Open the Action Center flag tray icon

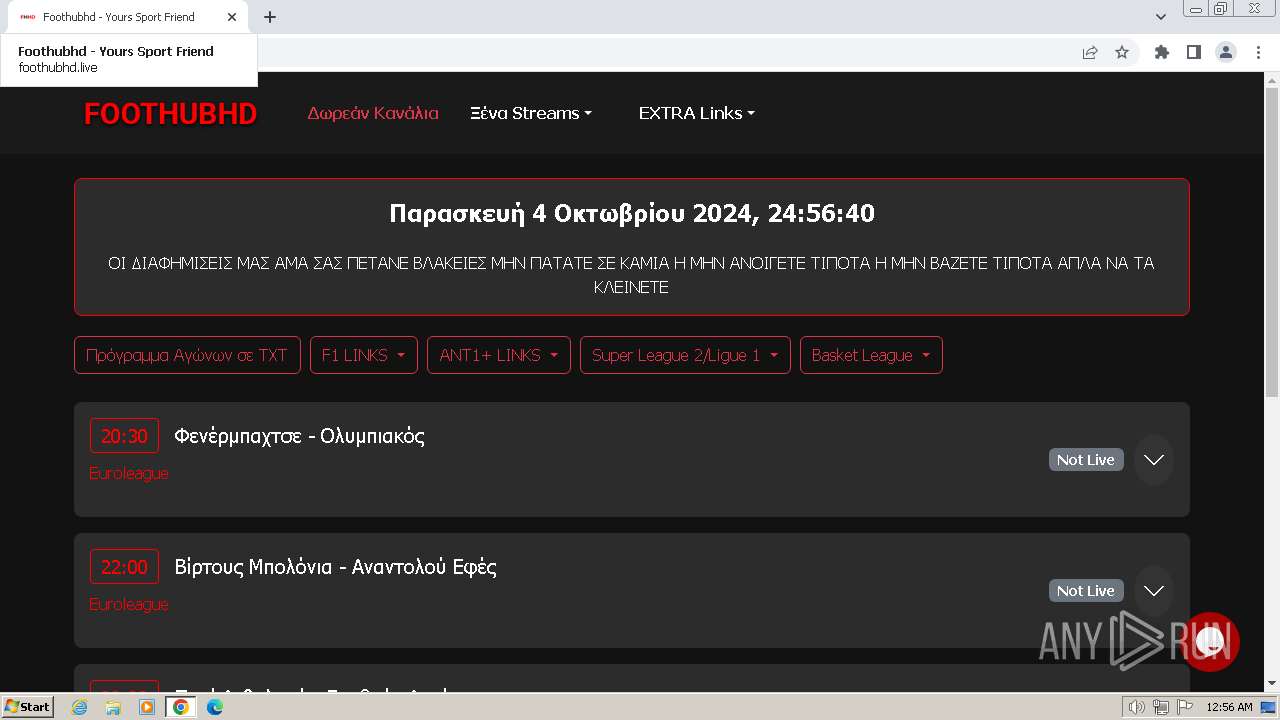coord(1185,707)
